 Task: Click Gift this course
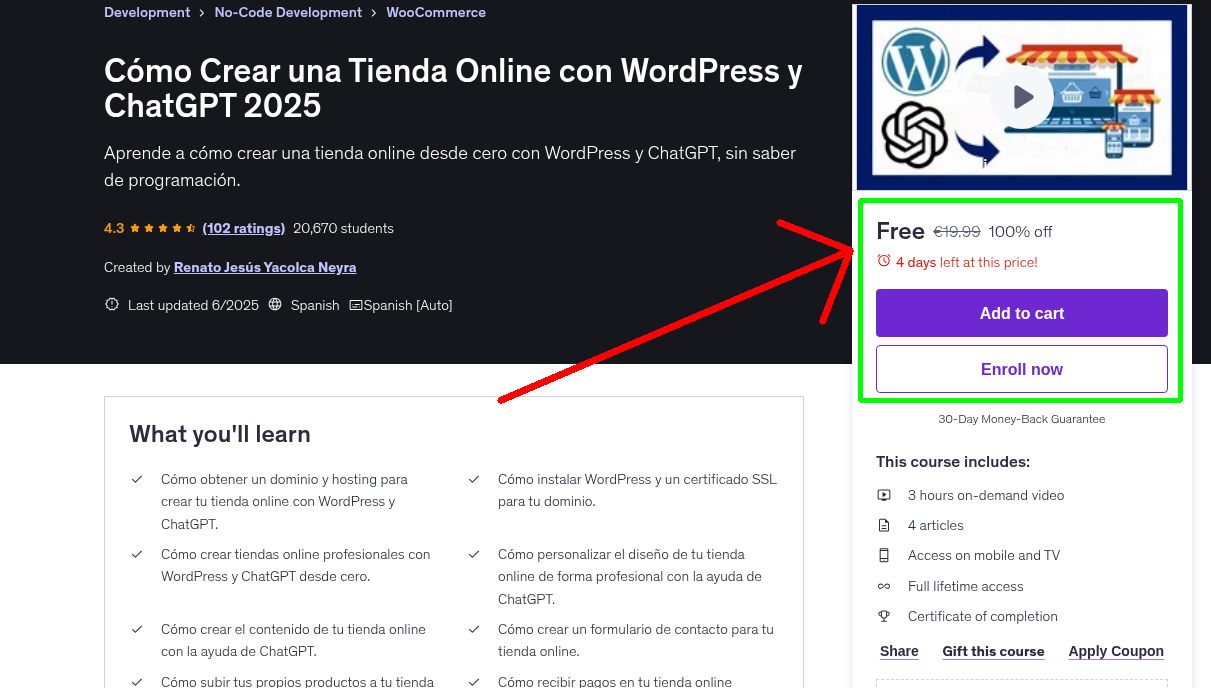(993, 651)
